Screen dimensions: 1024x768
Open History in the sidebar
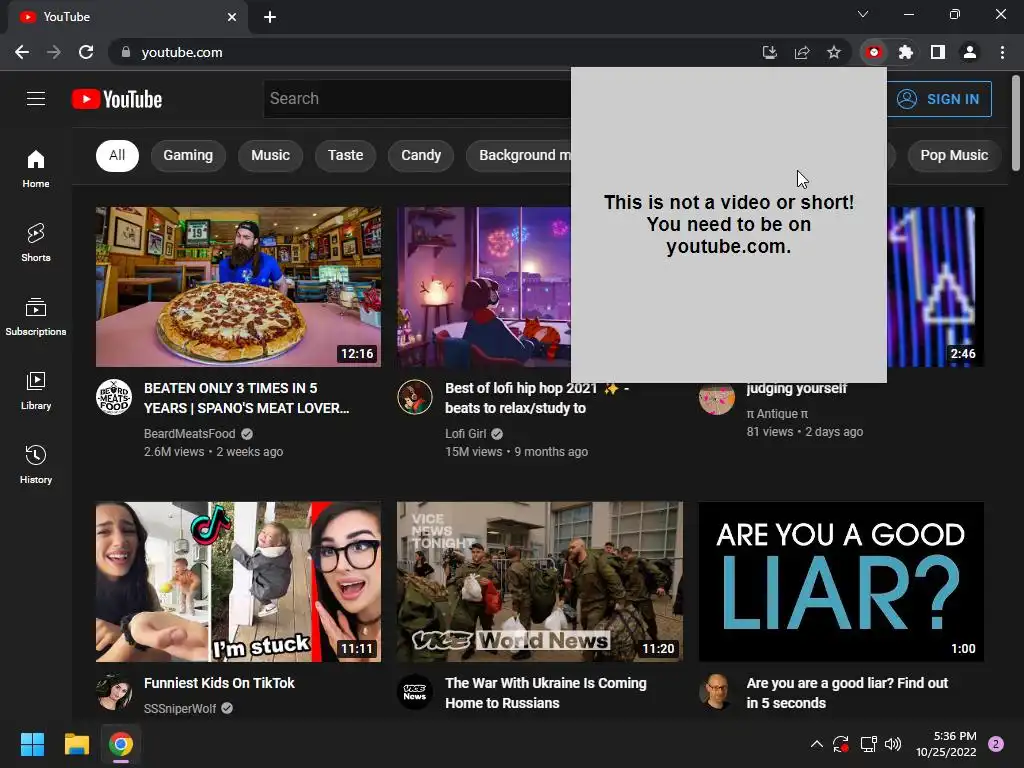point(36,464)
